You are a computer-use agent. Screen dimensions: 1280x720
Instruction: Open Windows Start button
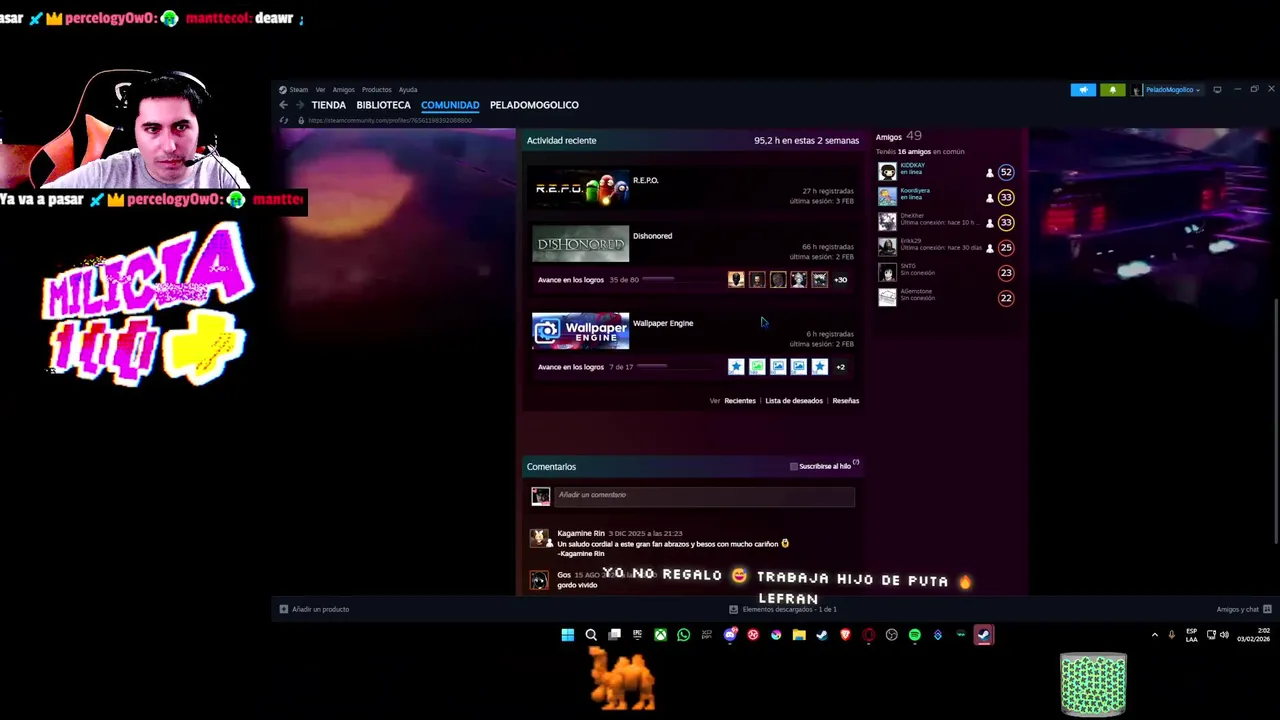568,635
